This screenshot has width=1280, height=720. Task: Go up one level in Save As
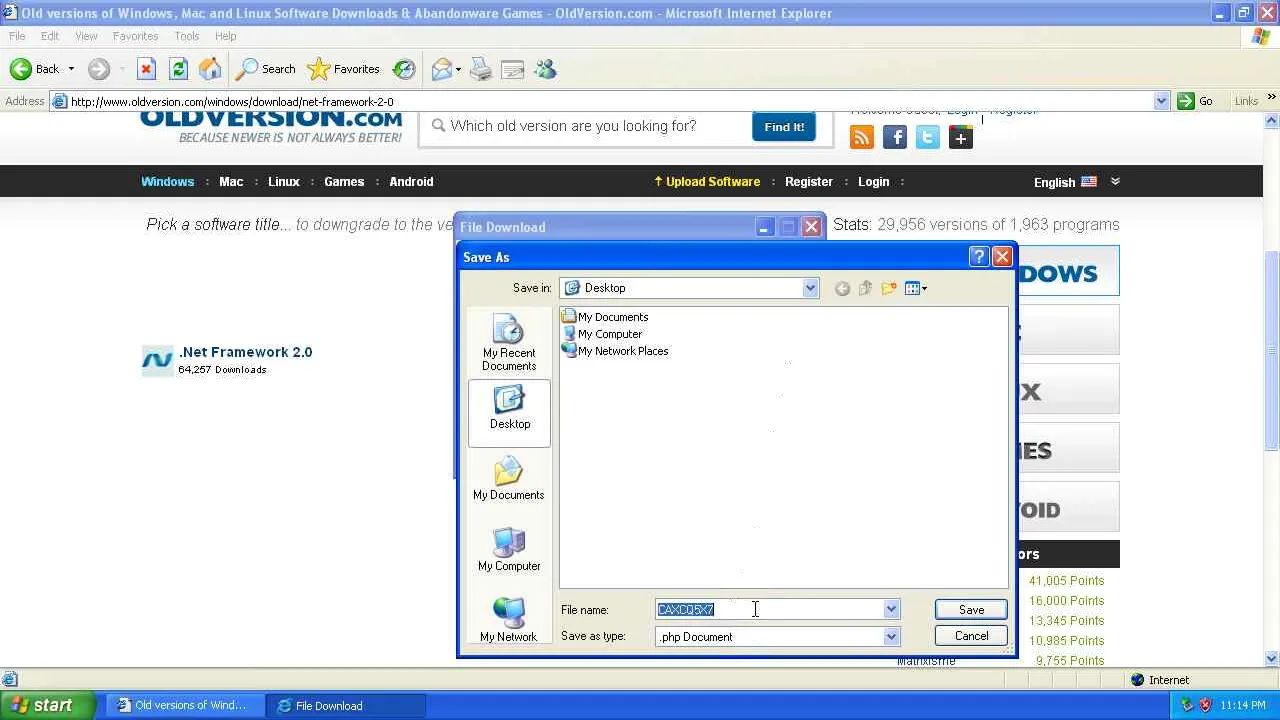865,288
